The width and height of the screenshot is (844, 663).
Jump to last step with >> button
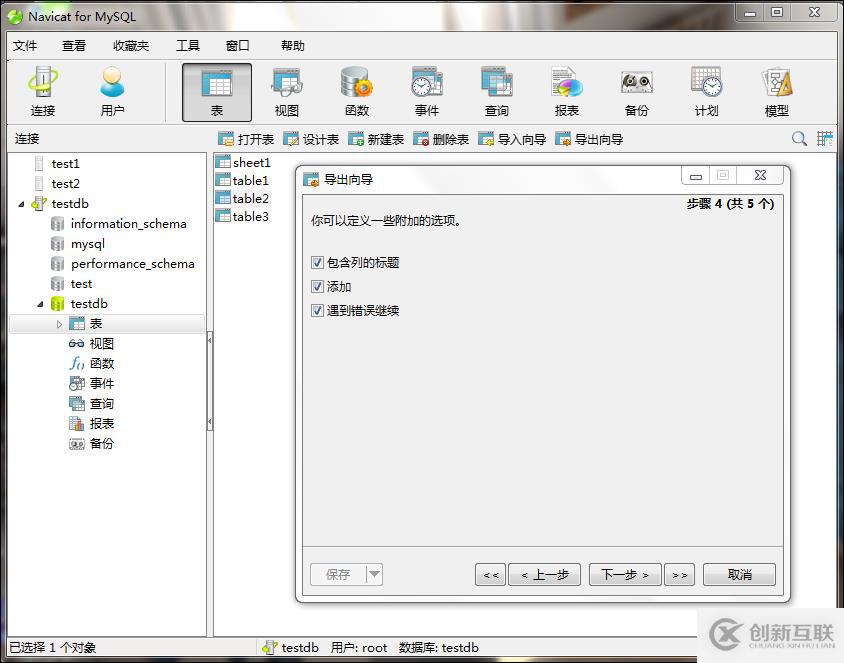[x=679, y=574]
